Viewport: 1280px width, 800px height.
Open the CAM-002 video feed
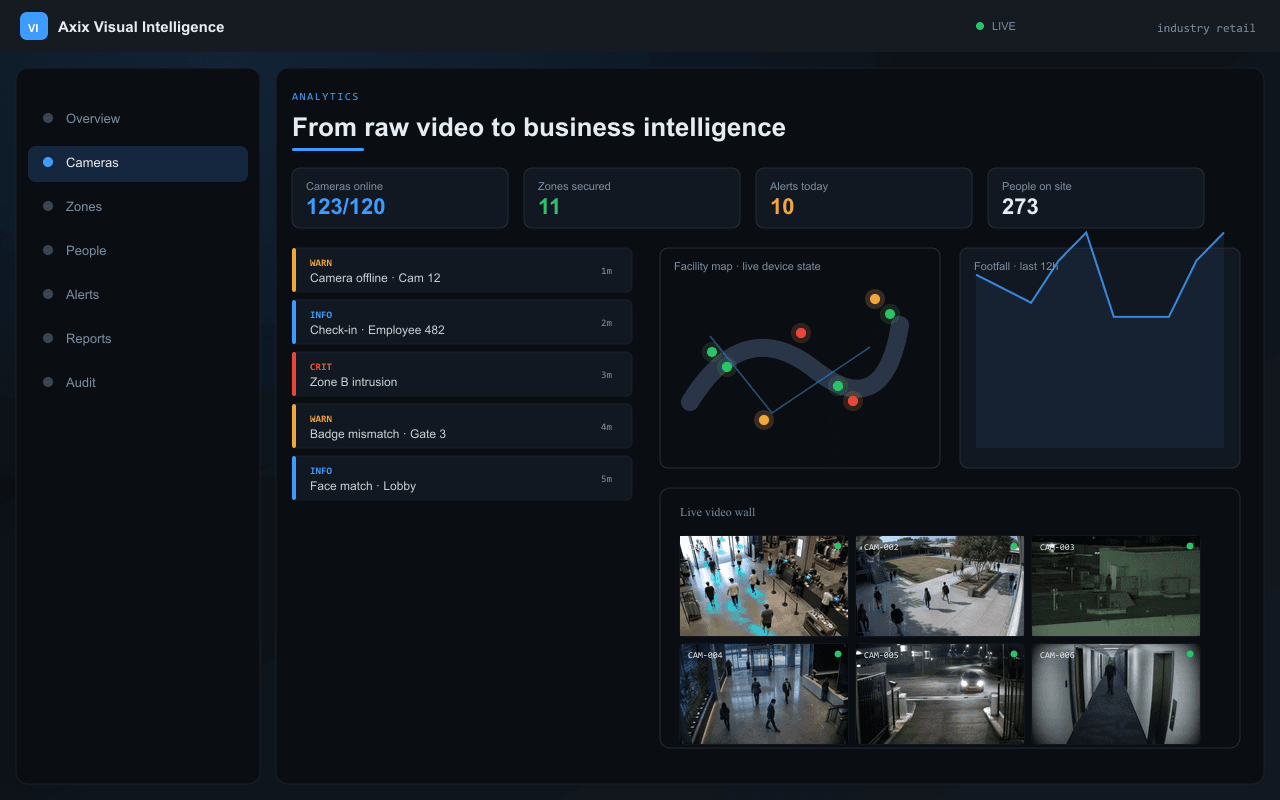(x=940, y=586)
